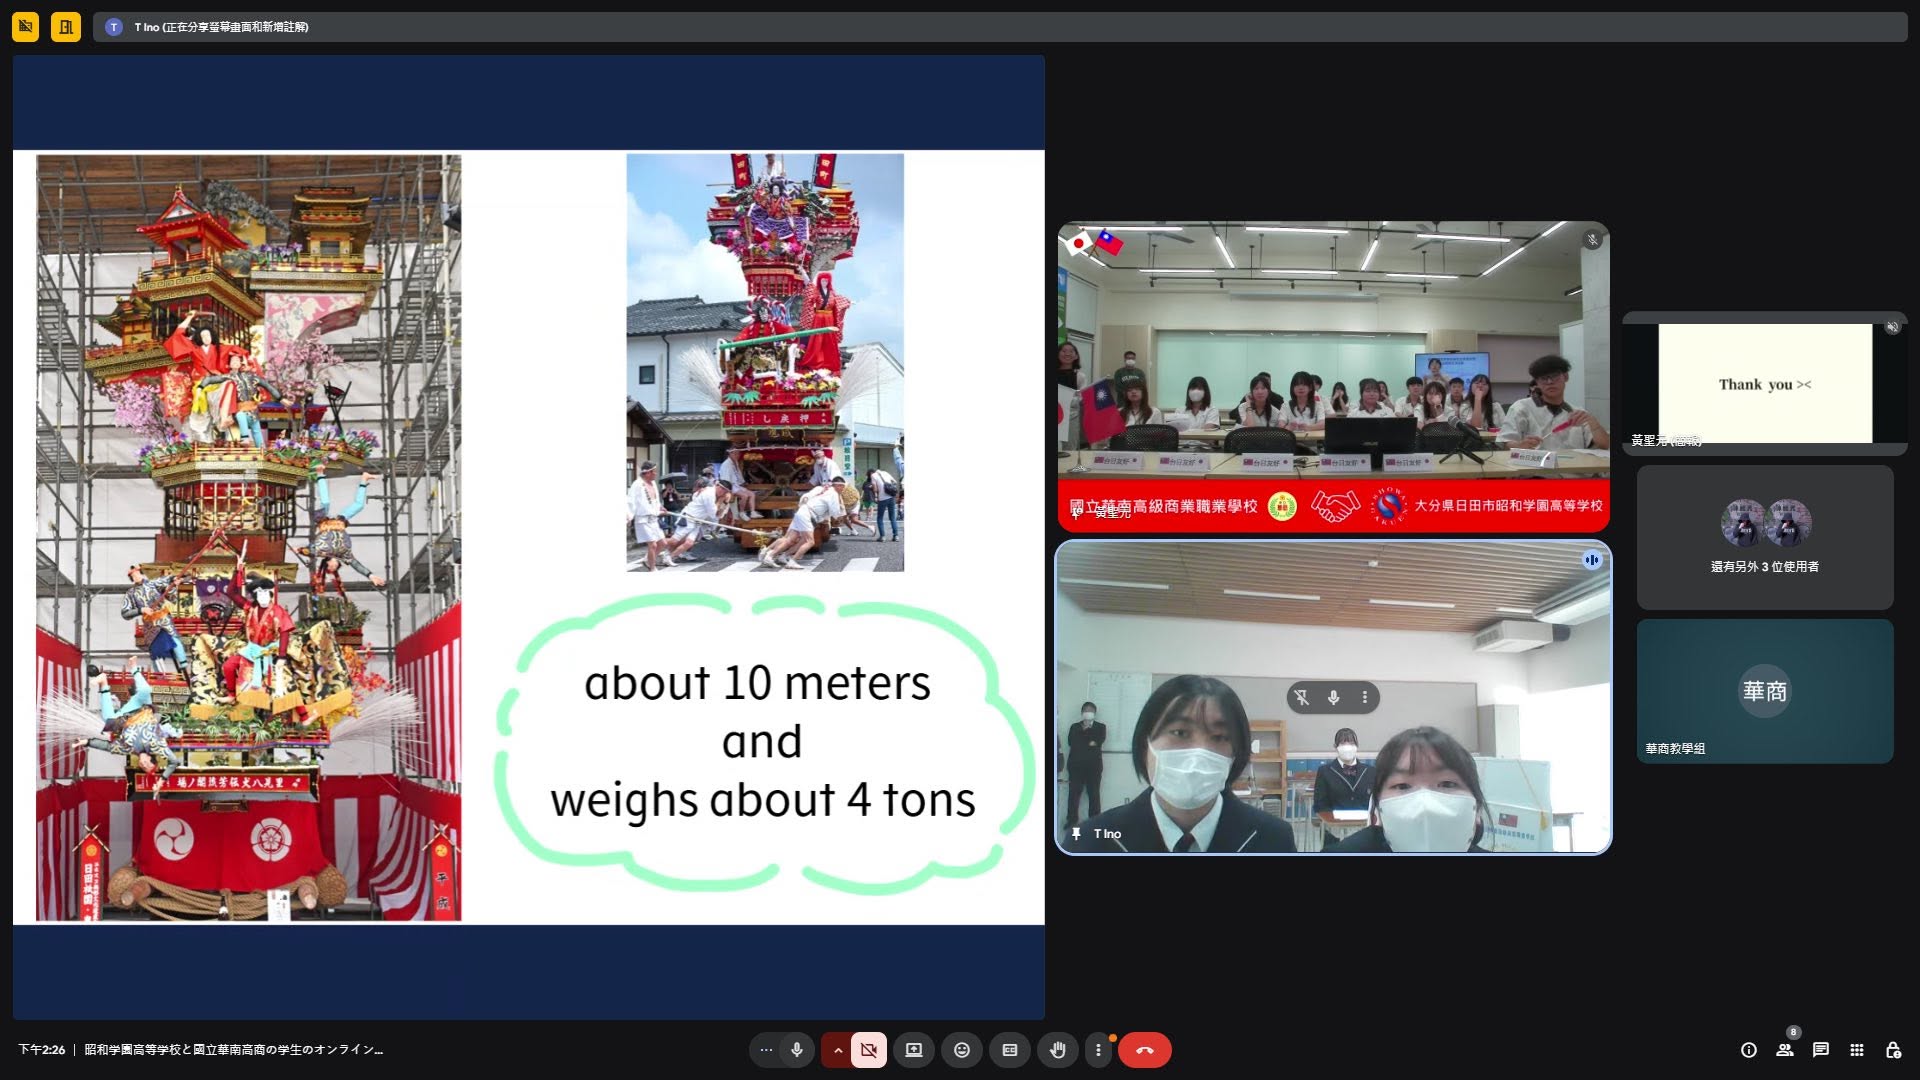Open the chat with everyone panel

pyautogui.click(x=1821, y=1050)
